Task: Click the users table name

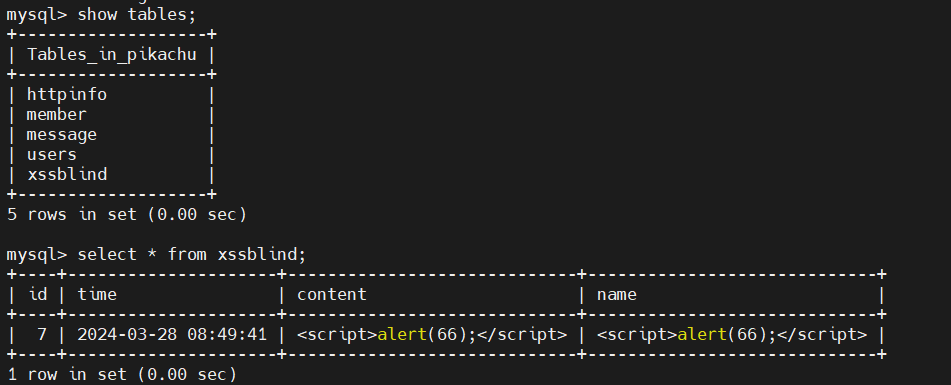Action: tap(52, 155)
